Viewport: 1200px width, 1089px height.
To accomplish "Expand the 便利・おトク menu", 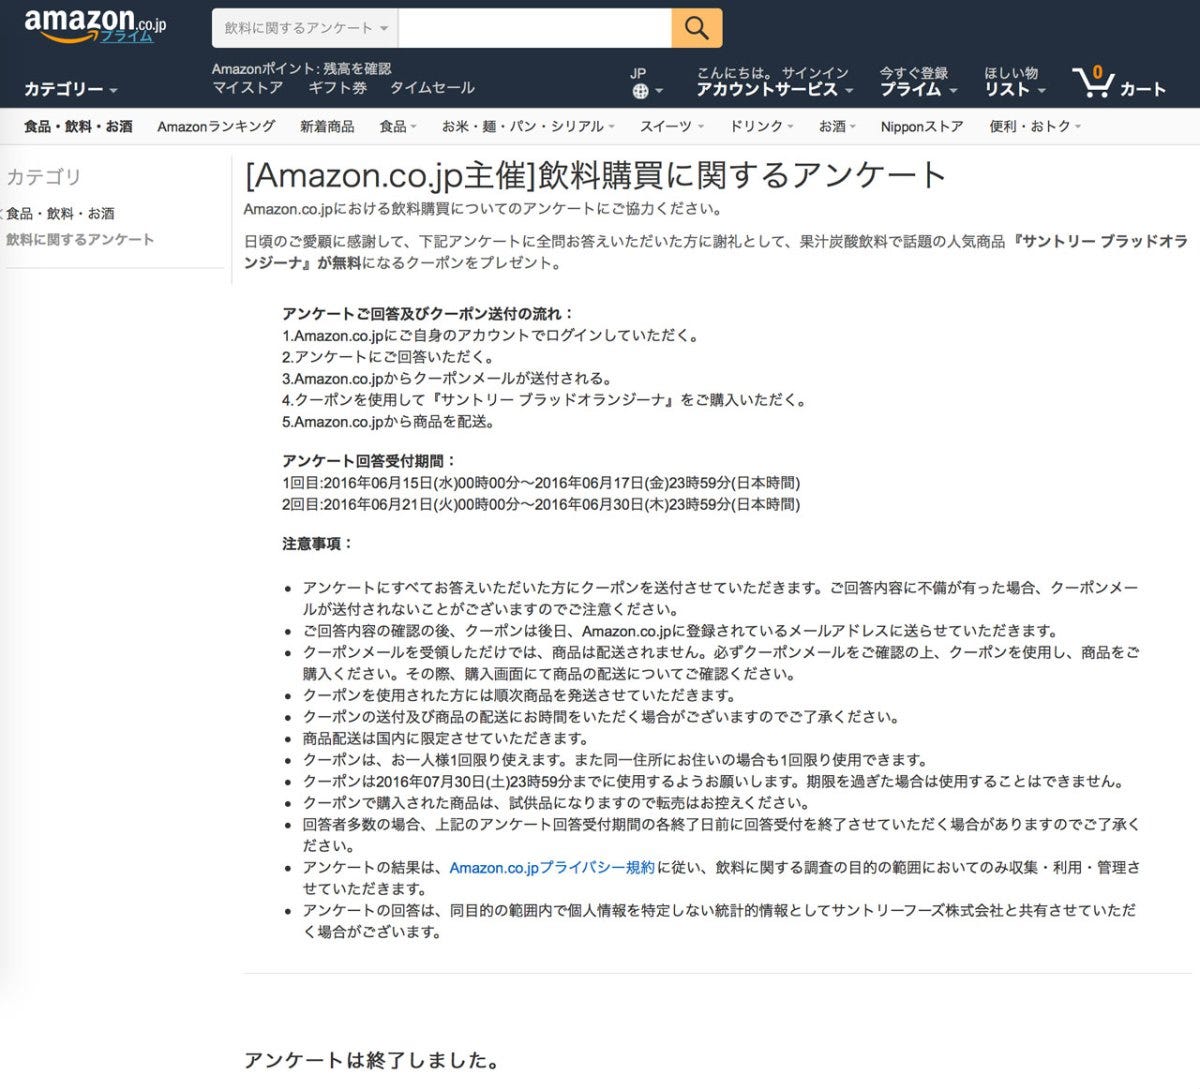I will point(1035,126).
